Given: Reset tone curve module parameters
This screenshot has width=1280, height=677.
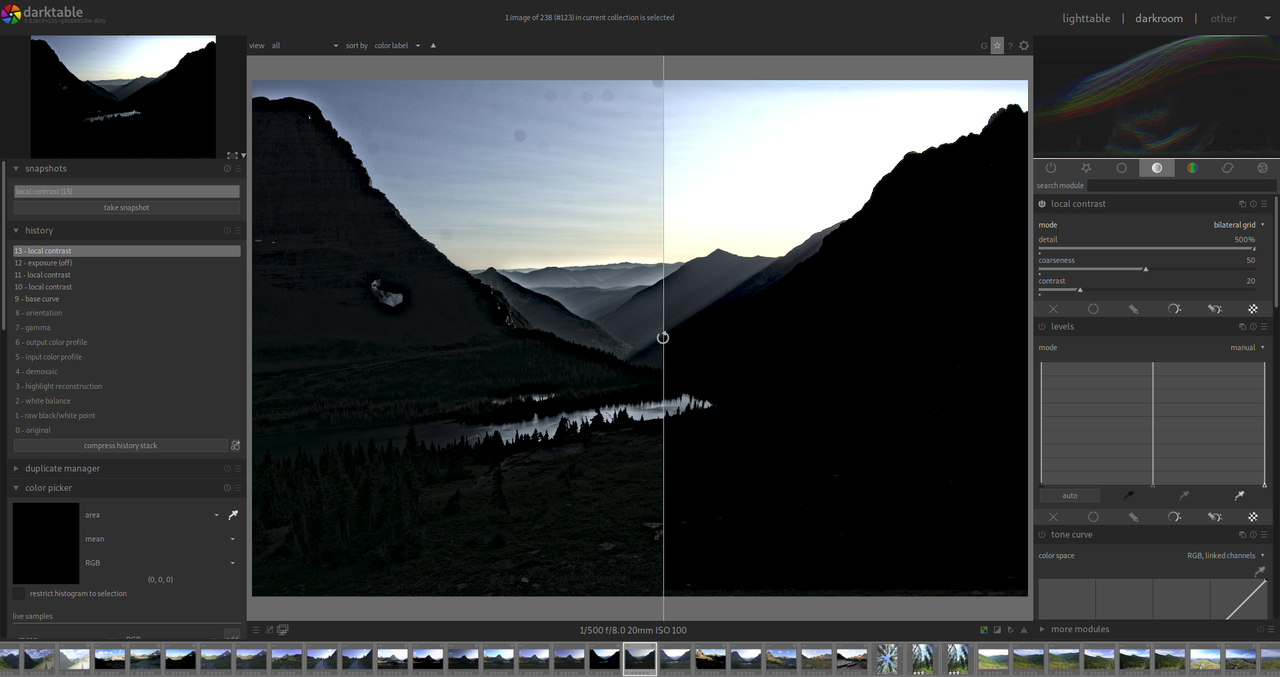Looking at the screenshot, I should click(1254, 535).
